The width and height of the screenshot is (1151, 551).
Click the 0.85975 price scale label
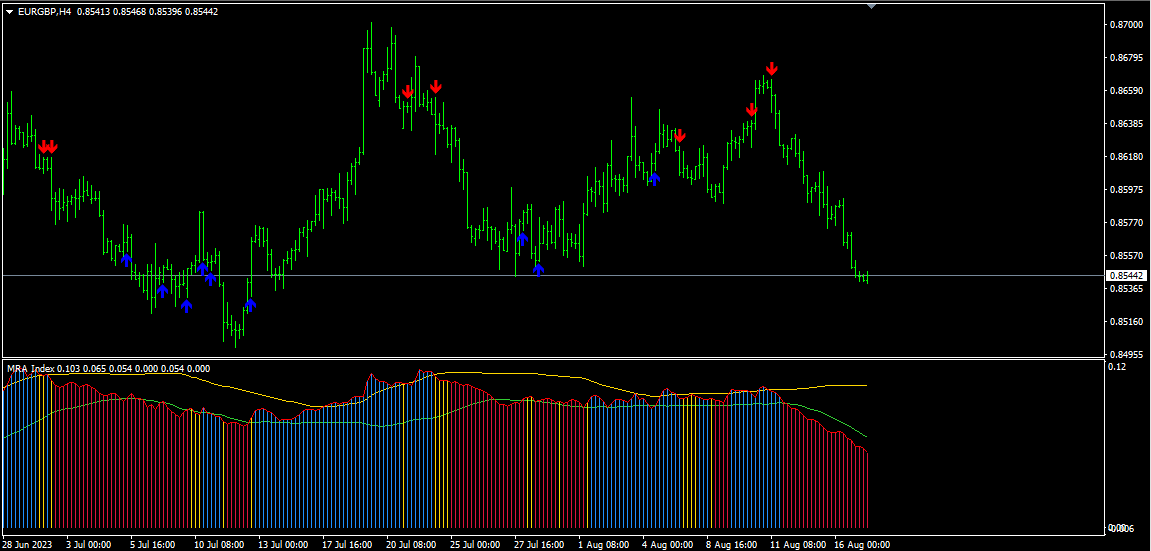tap(1127, 189)
